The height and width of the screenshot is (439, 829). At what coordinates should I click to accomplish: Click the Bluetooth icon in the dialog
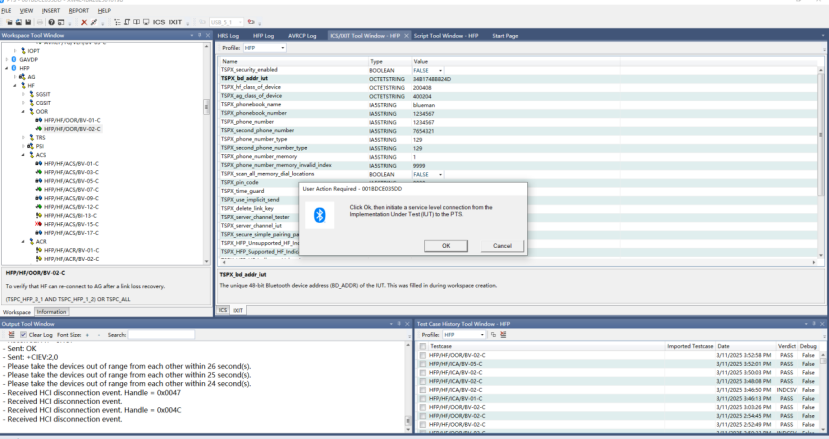(319, 215)
